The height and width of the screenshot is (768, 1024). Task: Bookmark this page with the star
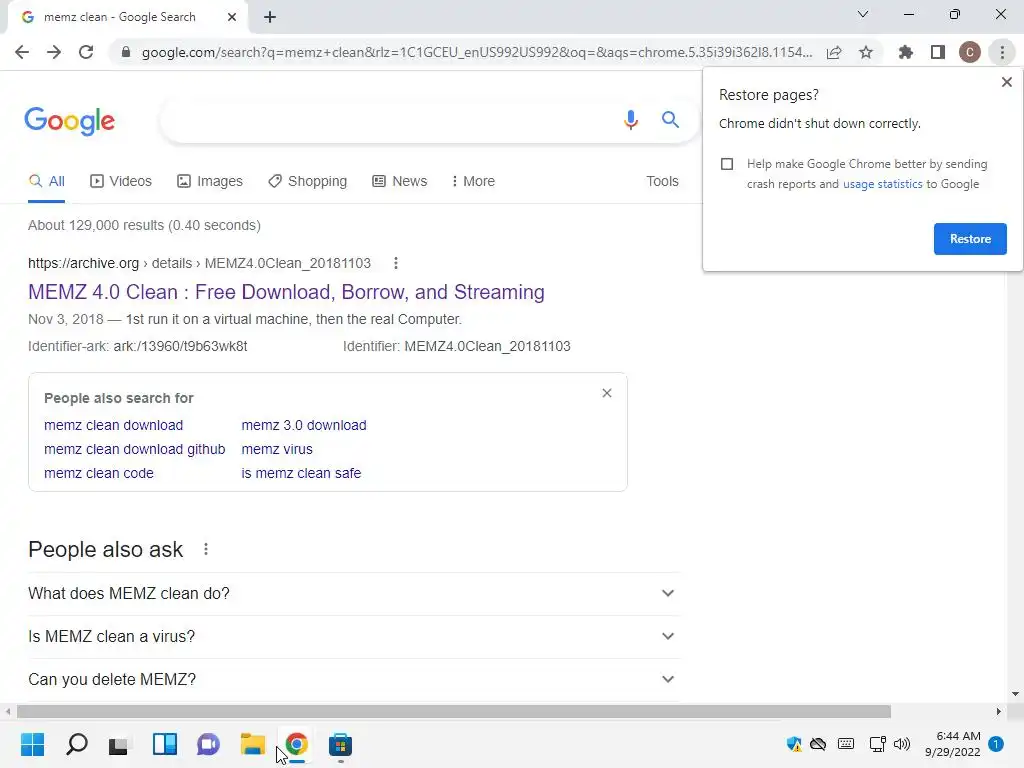pos(866,52)
